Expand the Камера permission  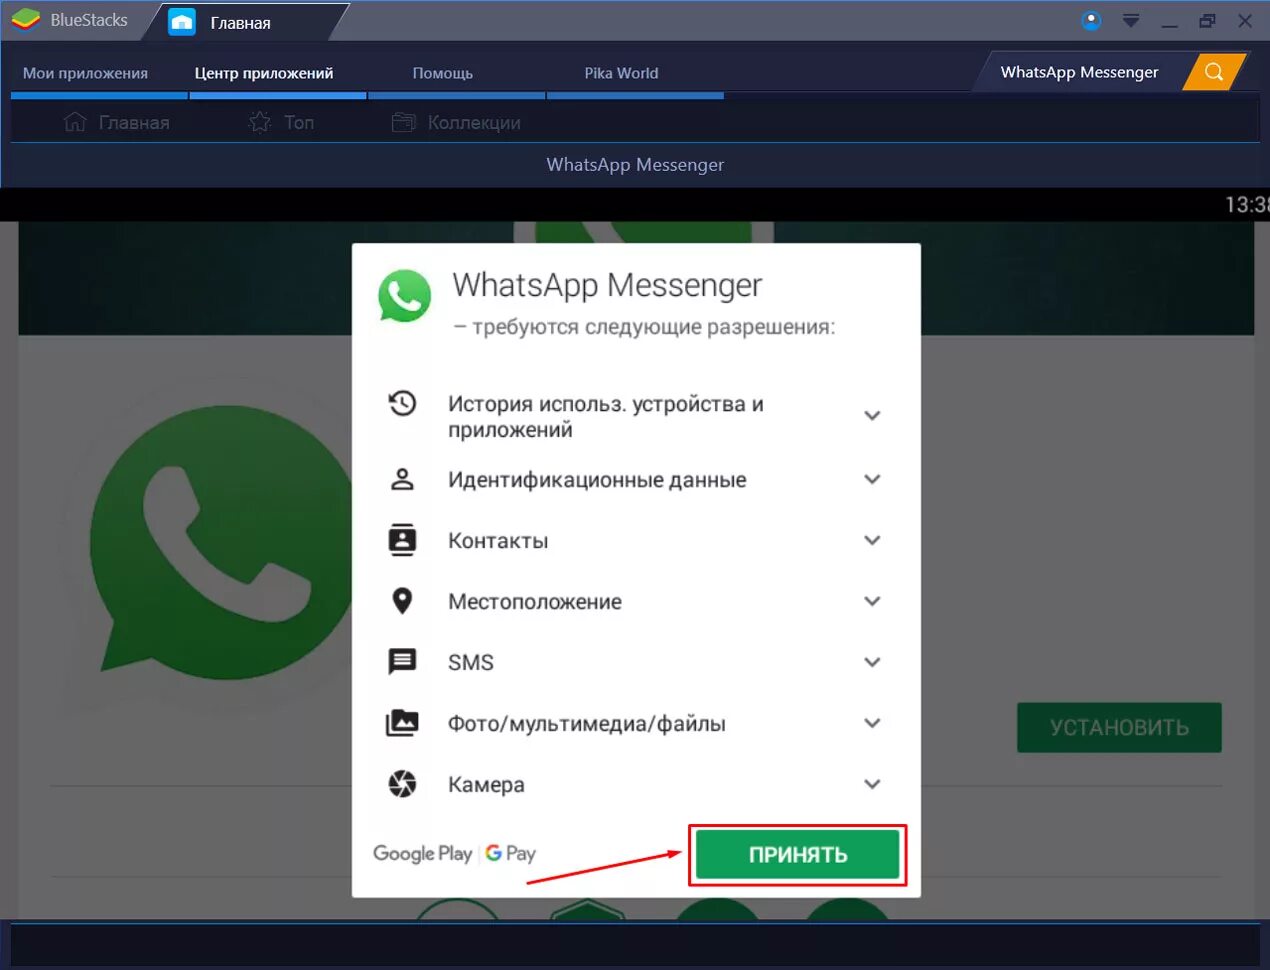(872, 784)
